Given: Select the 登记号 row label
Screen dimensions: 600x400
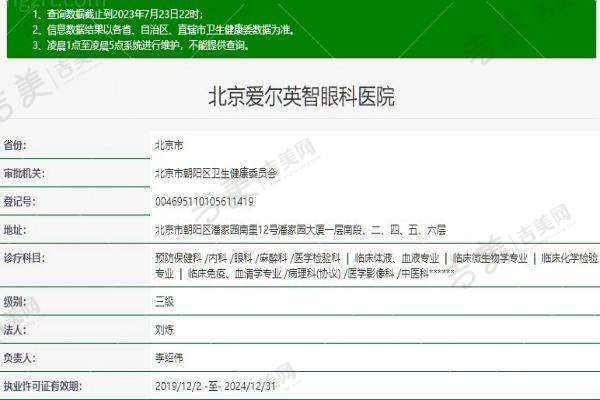Looking at the screenshot, I should [x=20, y=201].
